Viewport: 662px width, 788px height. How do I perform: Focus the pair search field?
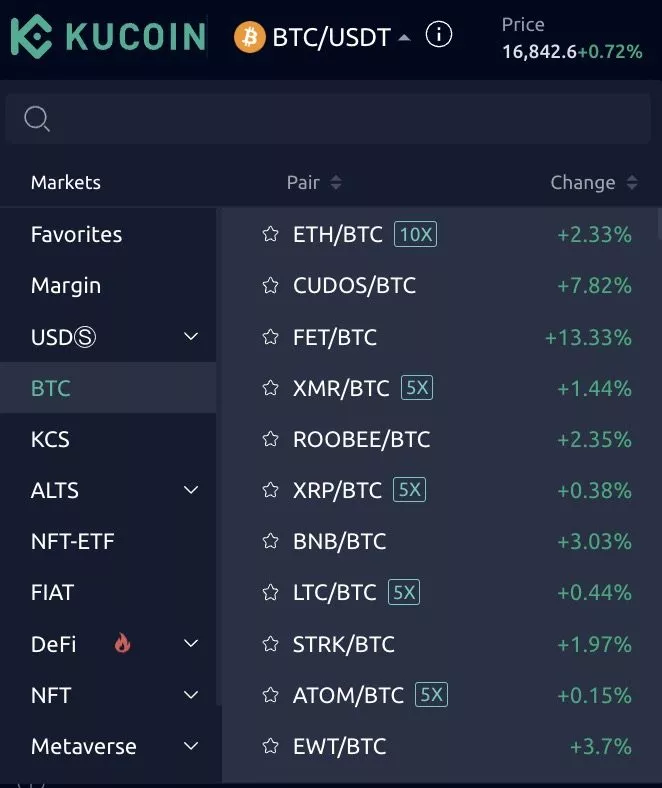[328, 119]
